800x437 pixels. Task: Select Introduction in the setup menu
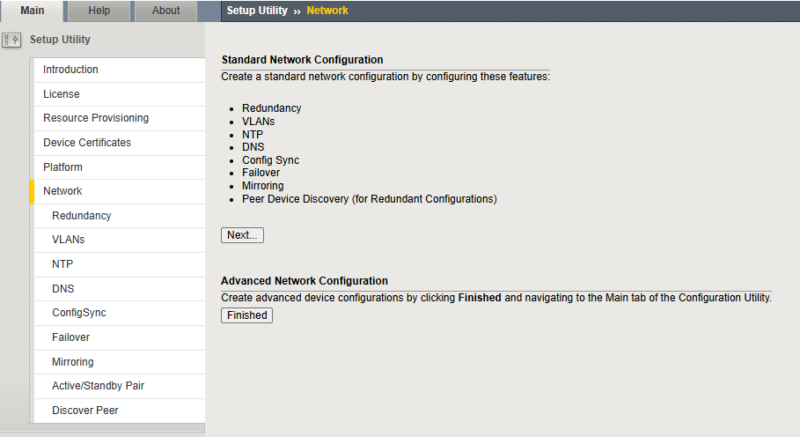tap(119, 70)
